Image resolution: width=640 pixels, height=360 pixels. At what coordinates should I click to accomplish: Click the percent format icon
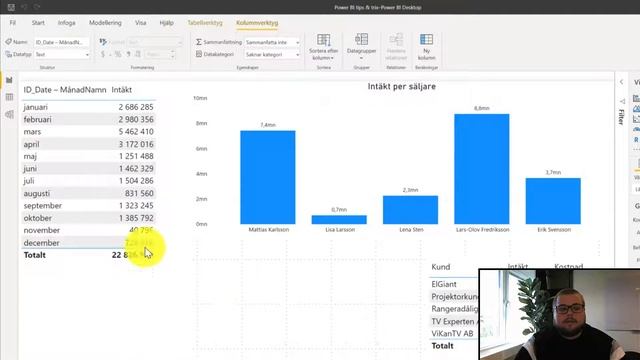coord(118,54)
